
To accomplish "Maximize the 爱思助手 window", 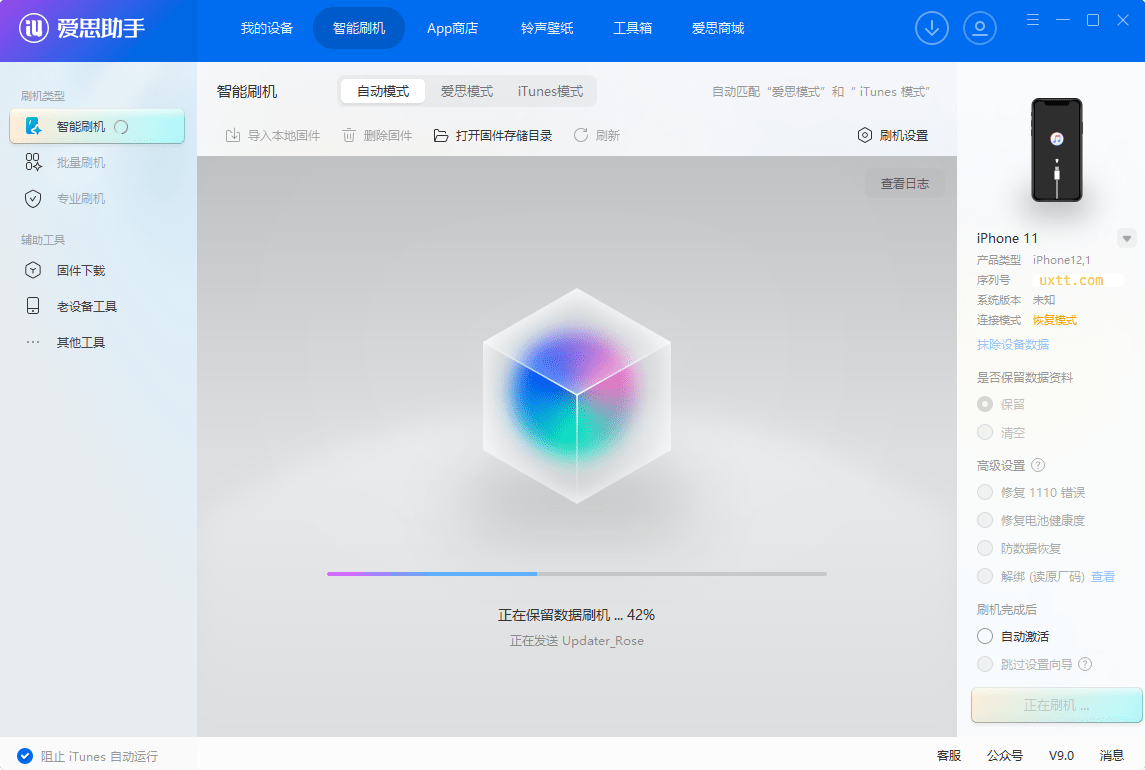I will tap(1093, 20).
